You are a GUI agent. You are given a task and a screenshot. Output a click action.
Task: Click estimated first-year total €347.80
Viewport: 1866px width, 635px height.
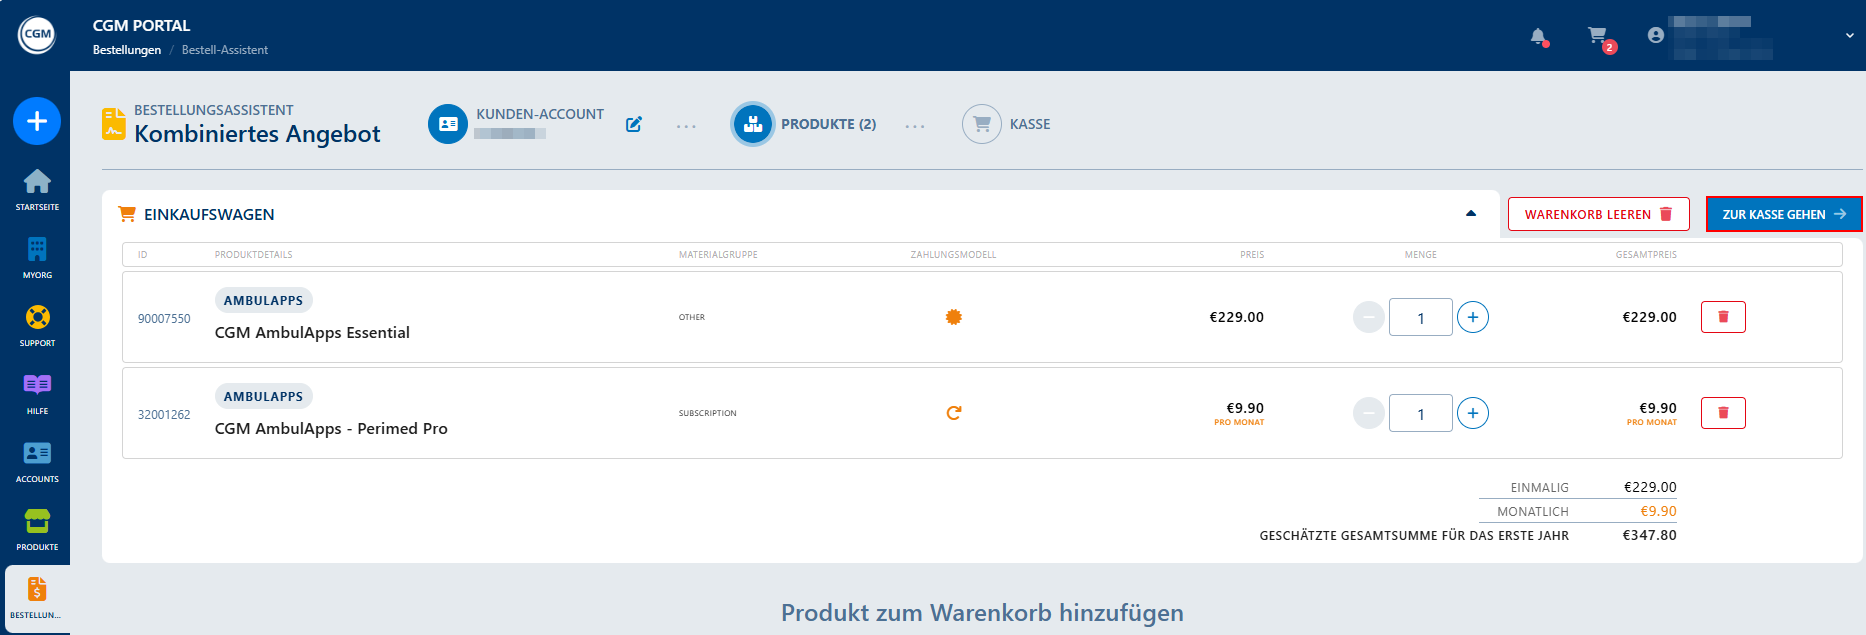pyautogui.click(x=1649, y=535)
